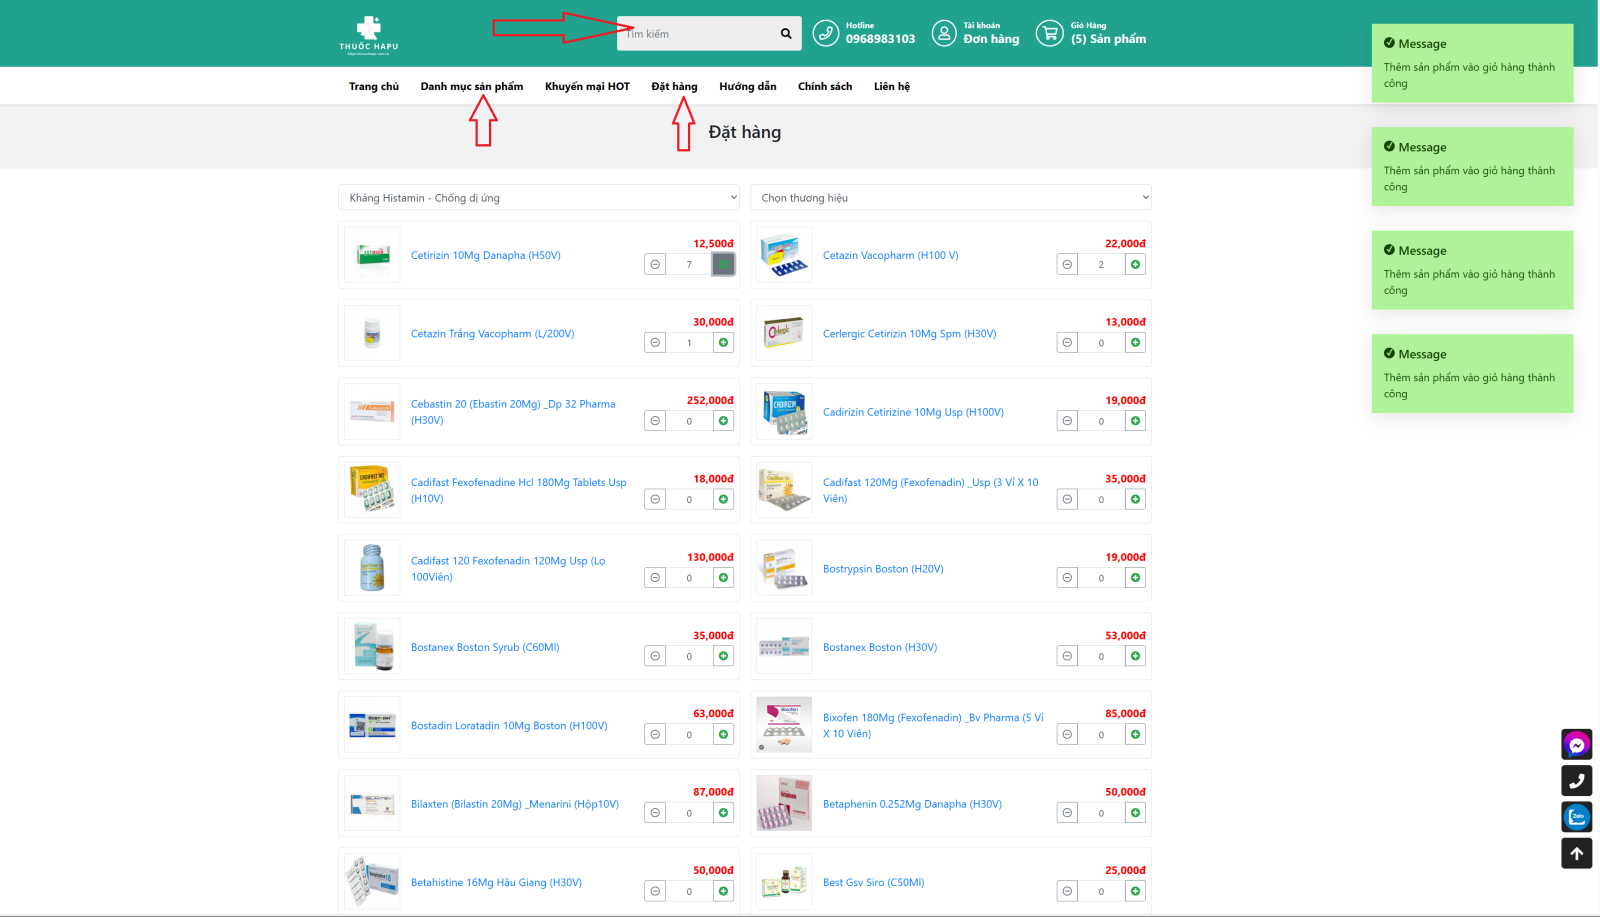Click the hotline phone icon in header
The height and width of the screenshot is (917, 1600).
click(825, 34)
